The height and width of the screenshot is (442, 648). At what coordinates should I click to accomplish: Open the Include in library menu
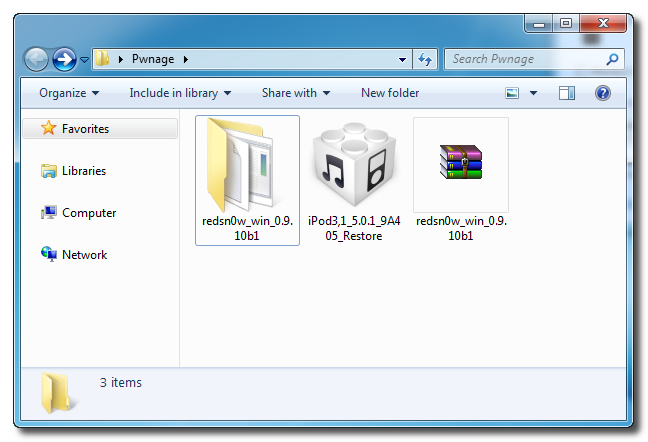point(180,93)
